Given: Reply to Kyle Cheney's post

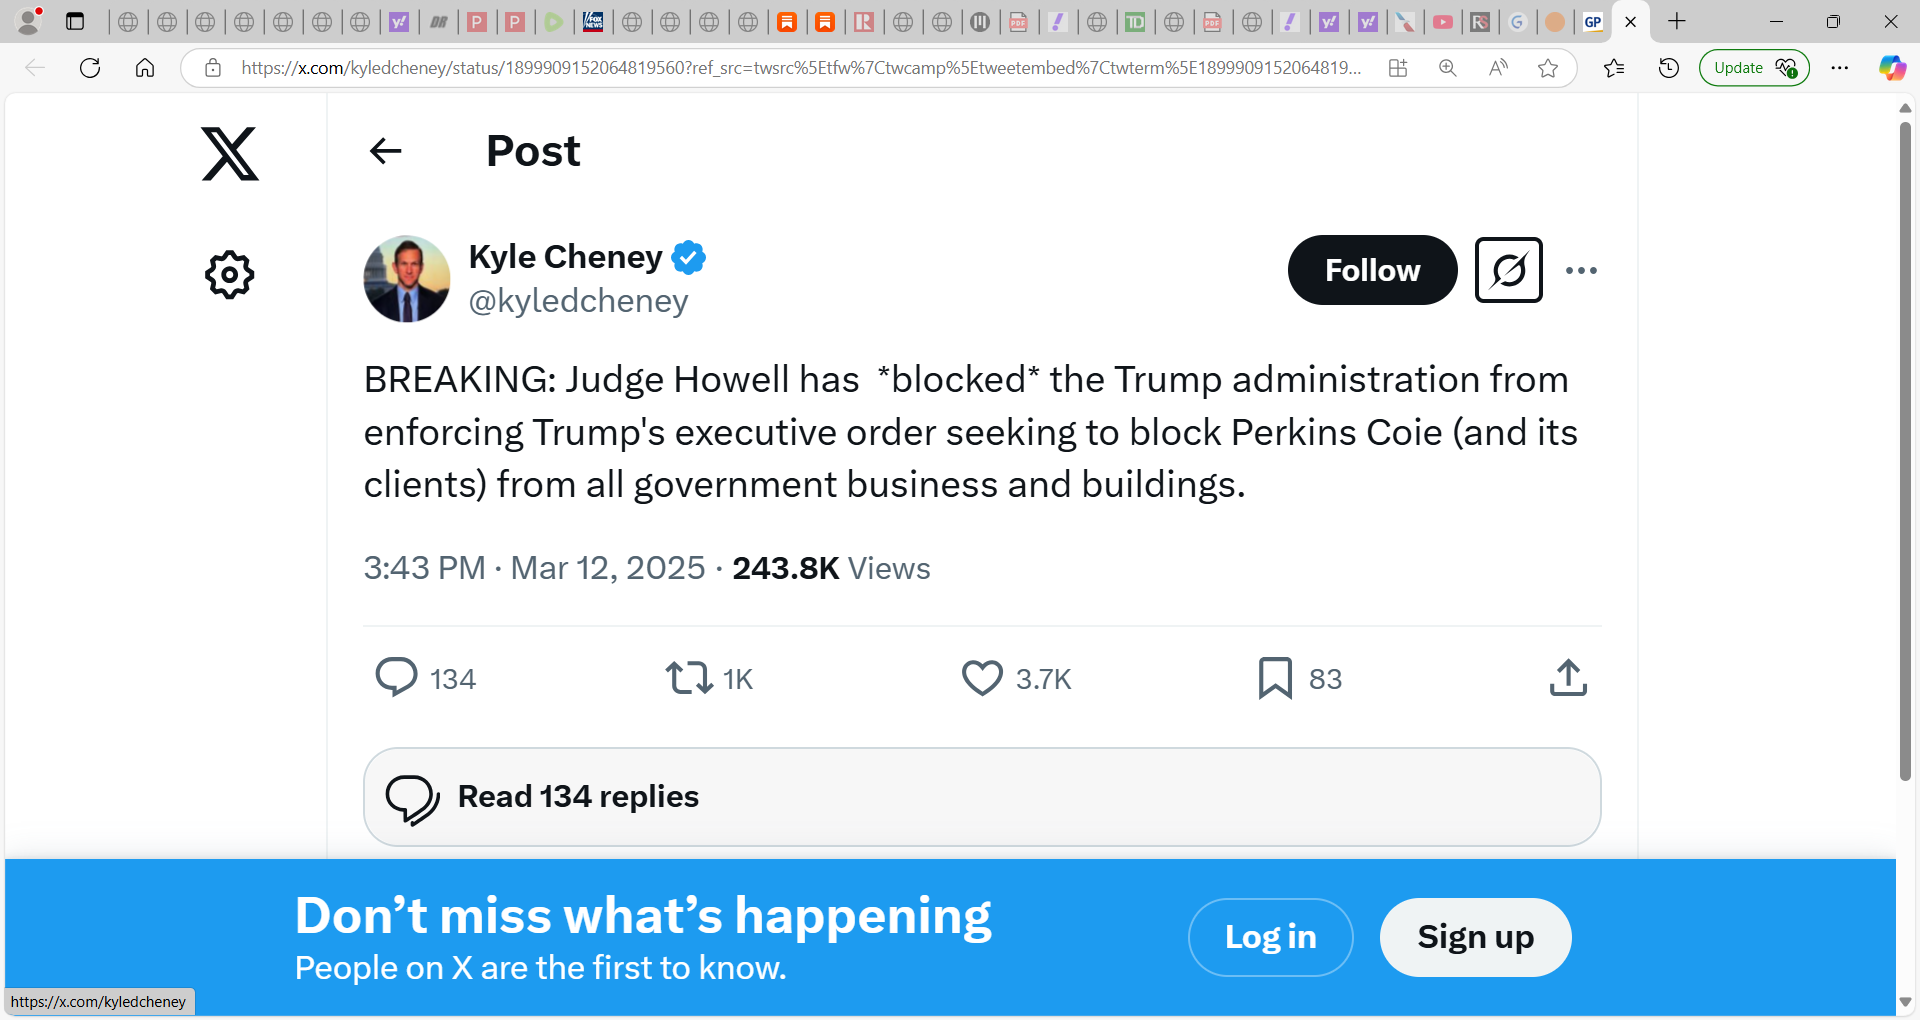Looking at the screenshot, I should click(x=398, y=678).
